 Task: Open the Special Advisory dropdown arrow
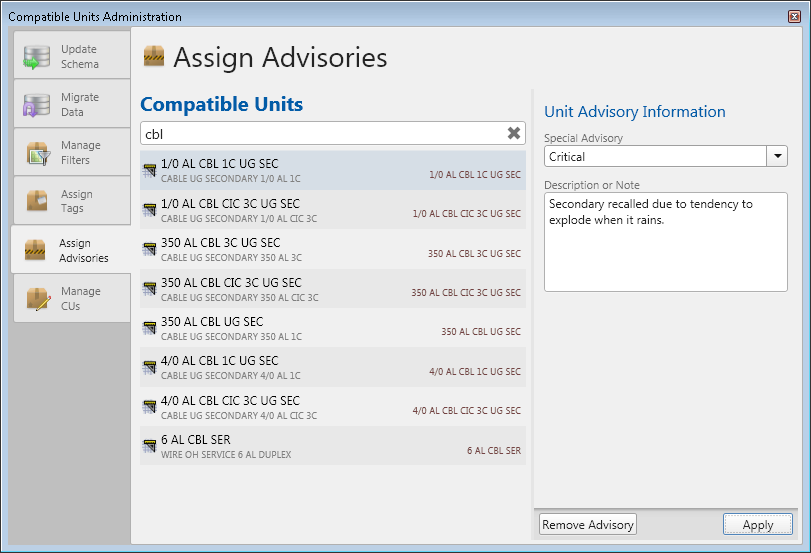[777, 156]
